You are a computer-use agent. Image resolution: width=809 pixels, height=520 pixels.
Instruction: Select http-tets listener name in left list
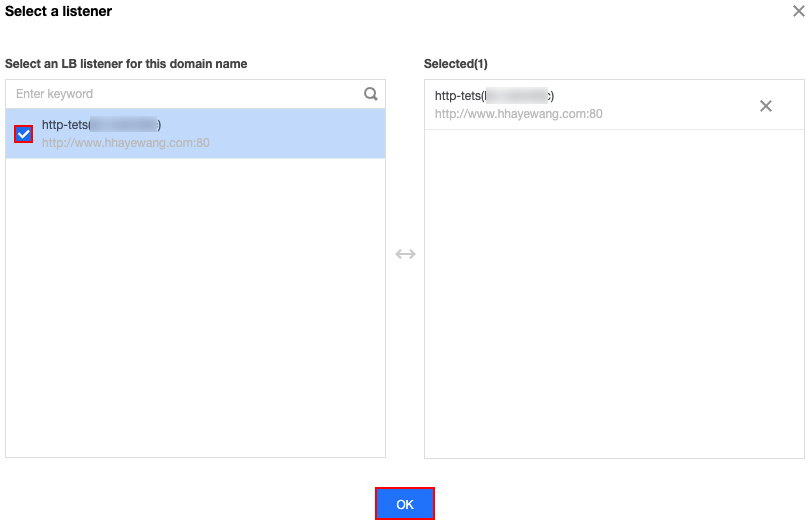pos(64,125)
